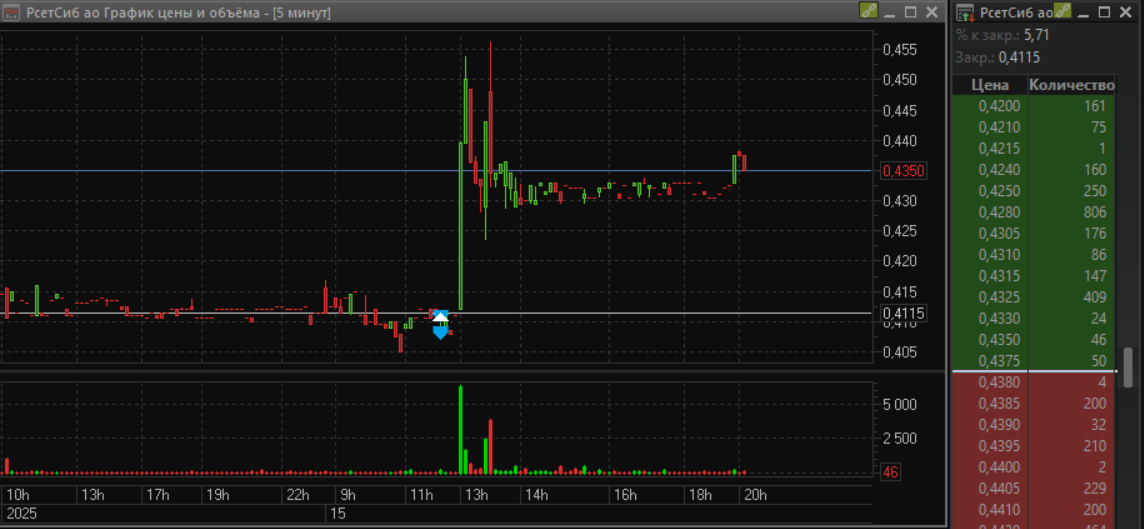Click the 22h time axis label
Image resolution: width=1144 pixels, height=529 pixels.
[x=298, y=495]
